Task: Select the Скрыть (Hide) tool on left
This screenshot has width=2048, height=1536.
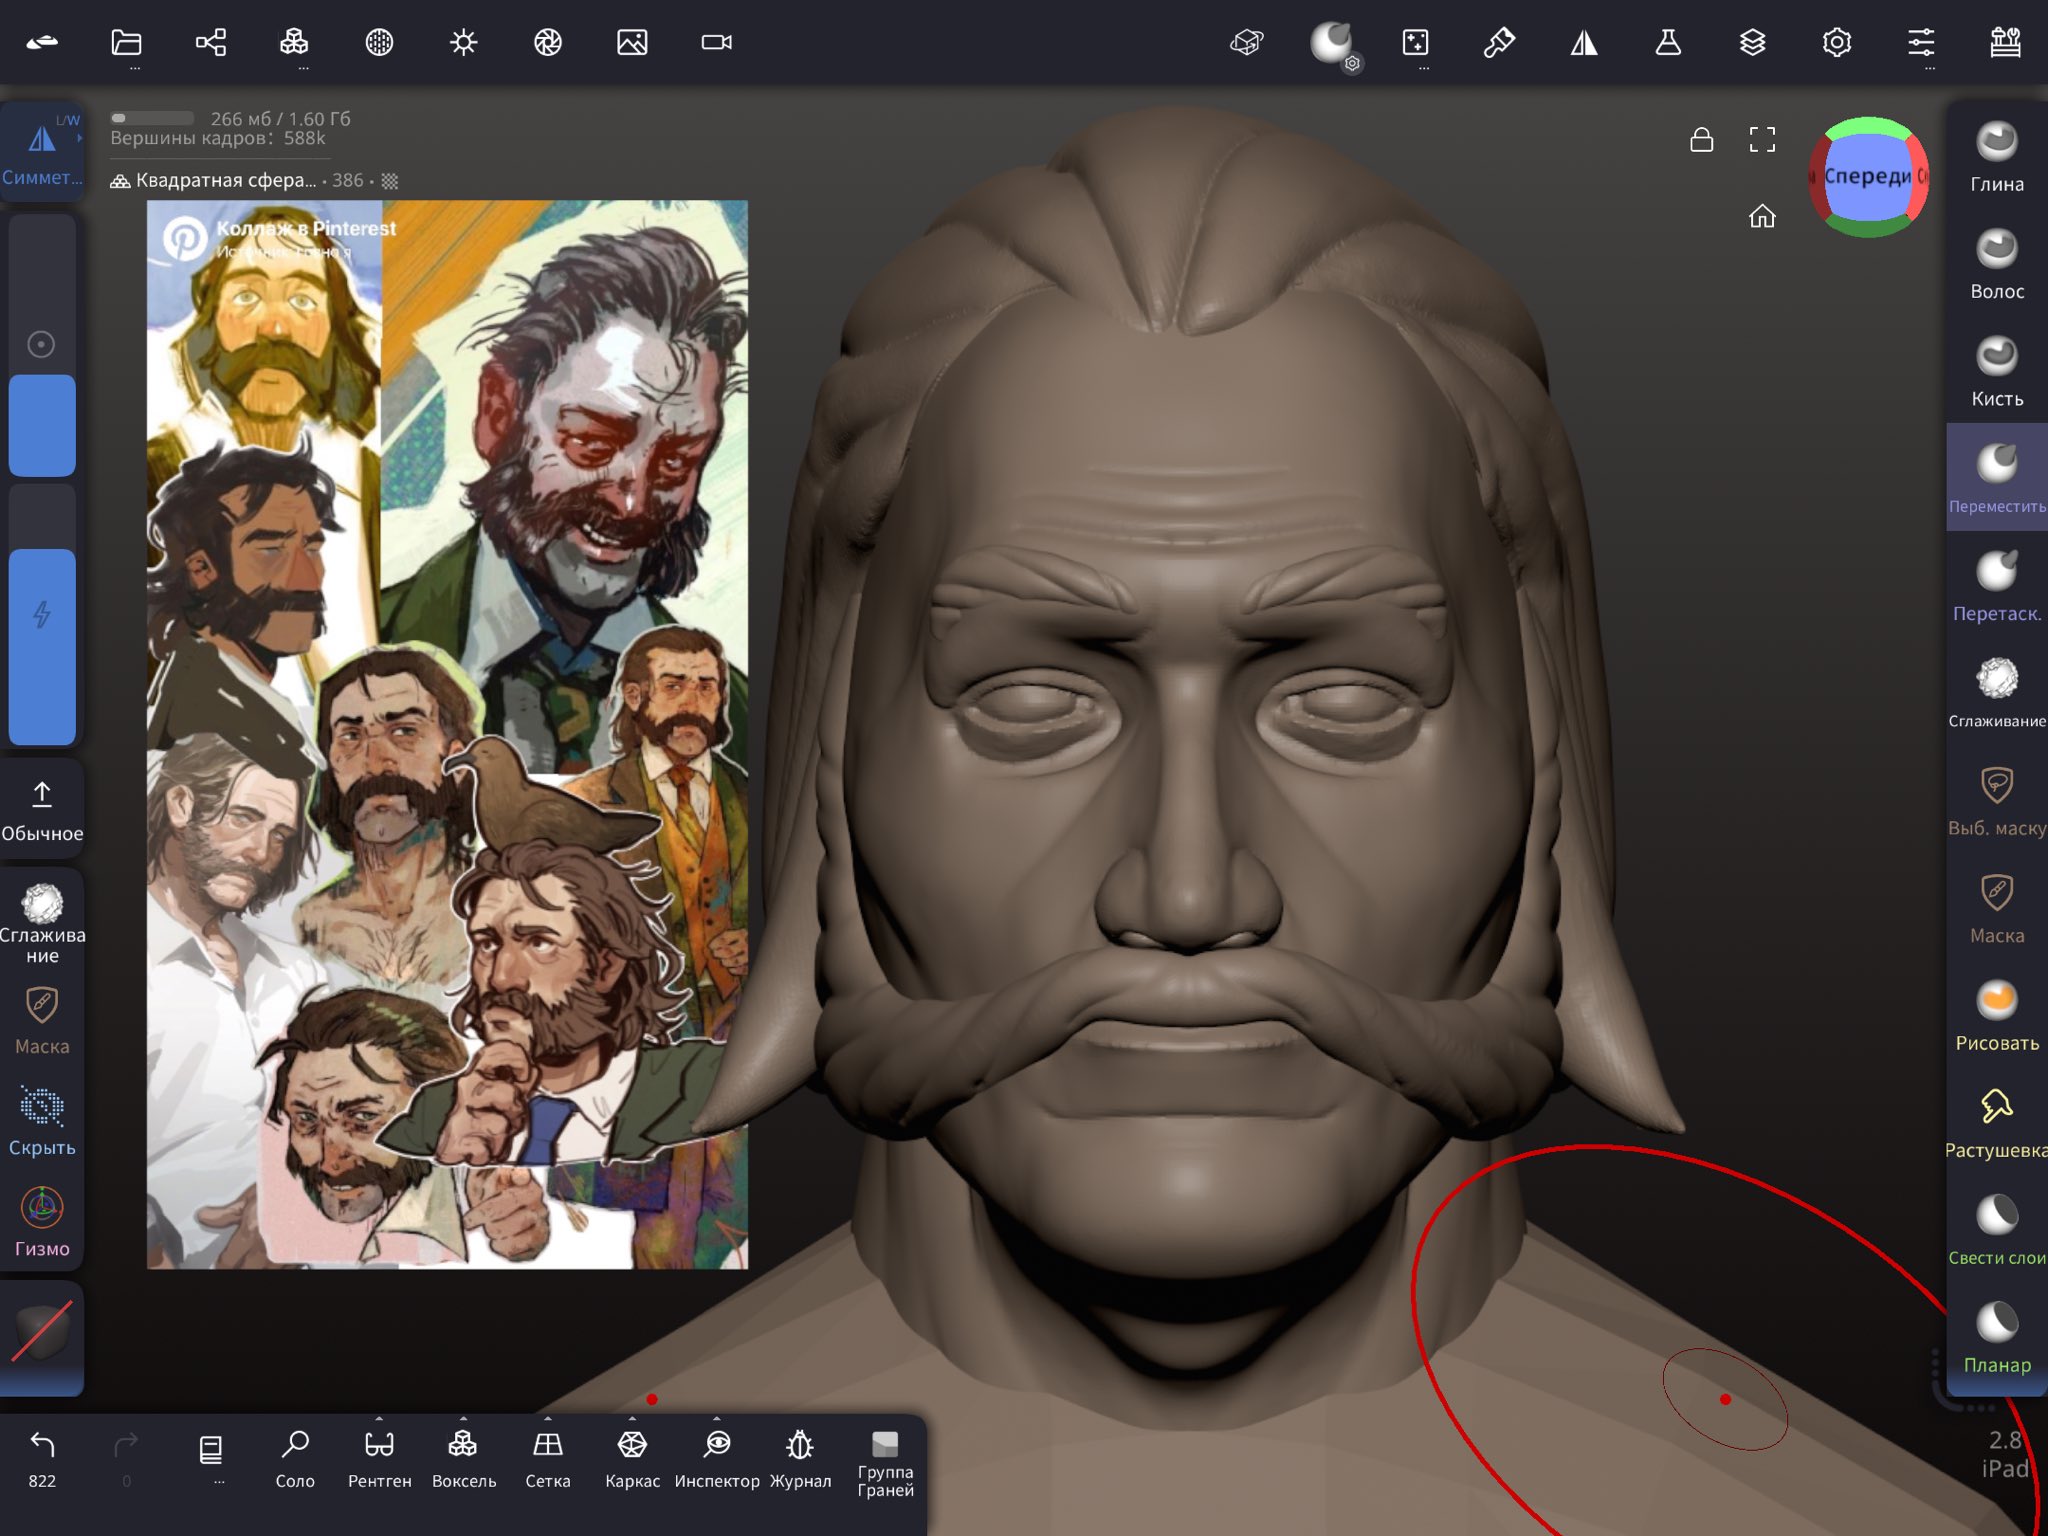Action: coord(42,1120)
